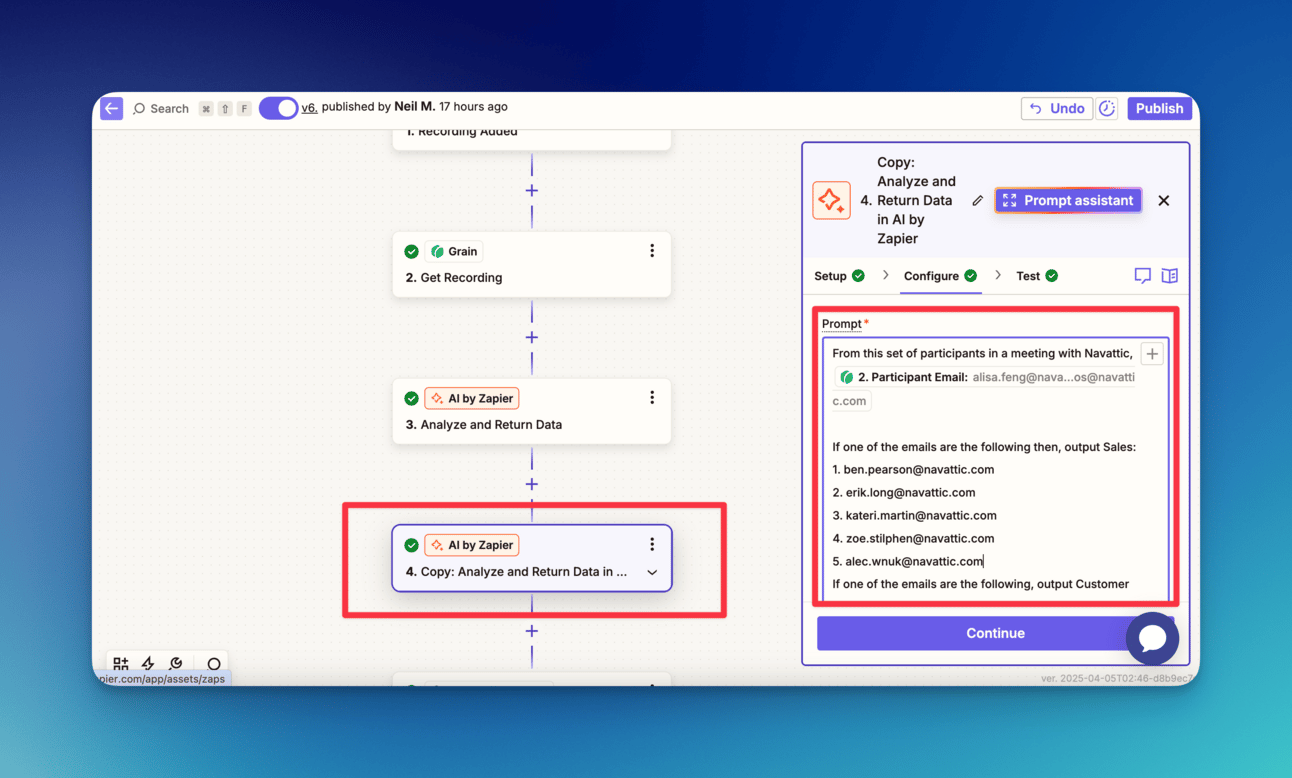This screenshot has width=1292, height=778.
Task: Select the Get Recording step card
Action: 531,264
